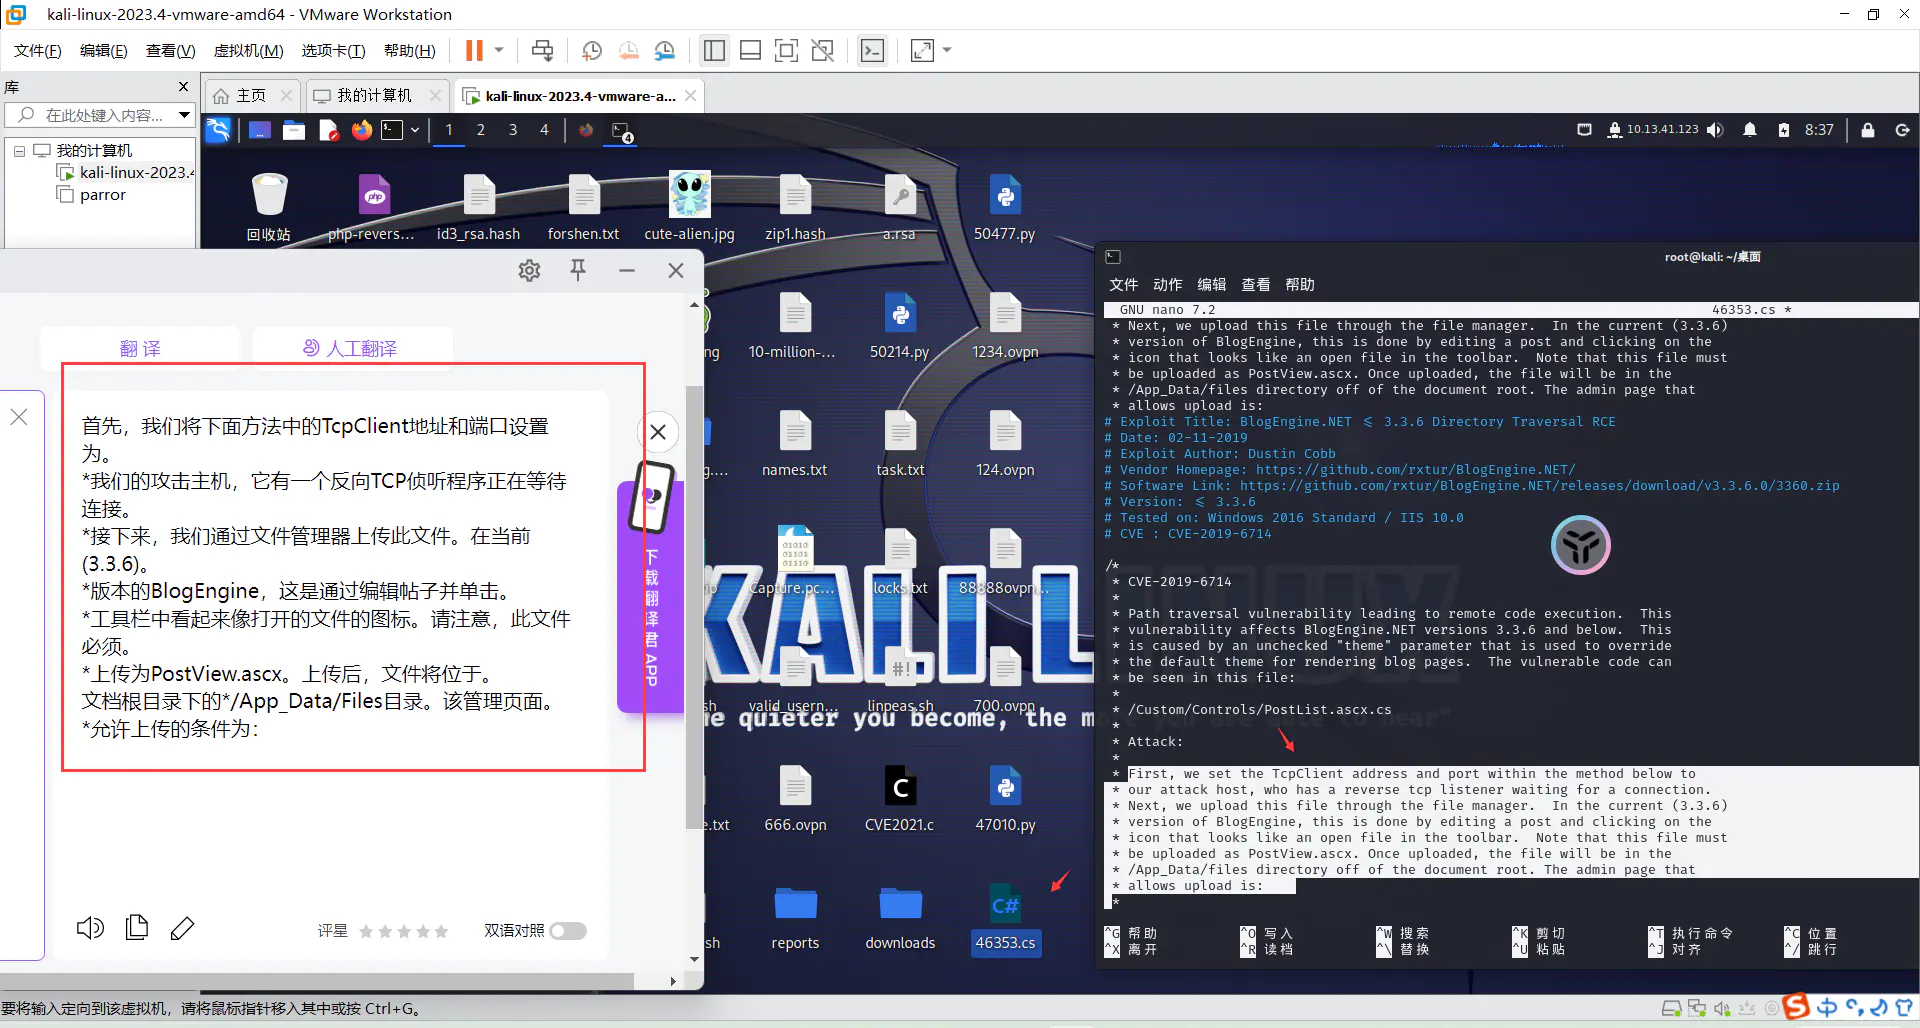Close the kali-linux-2023.4 VM tab
This screenshot has height=1028, width=1920.
coord(690,96)
